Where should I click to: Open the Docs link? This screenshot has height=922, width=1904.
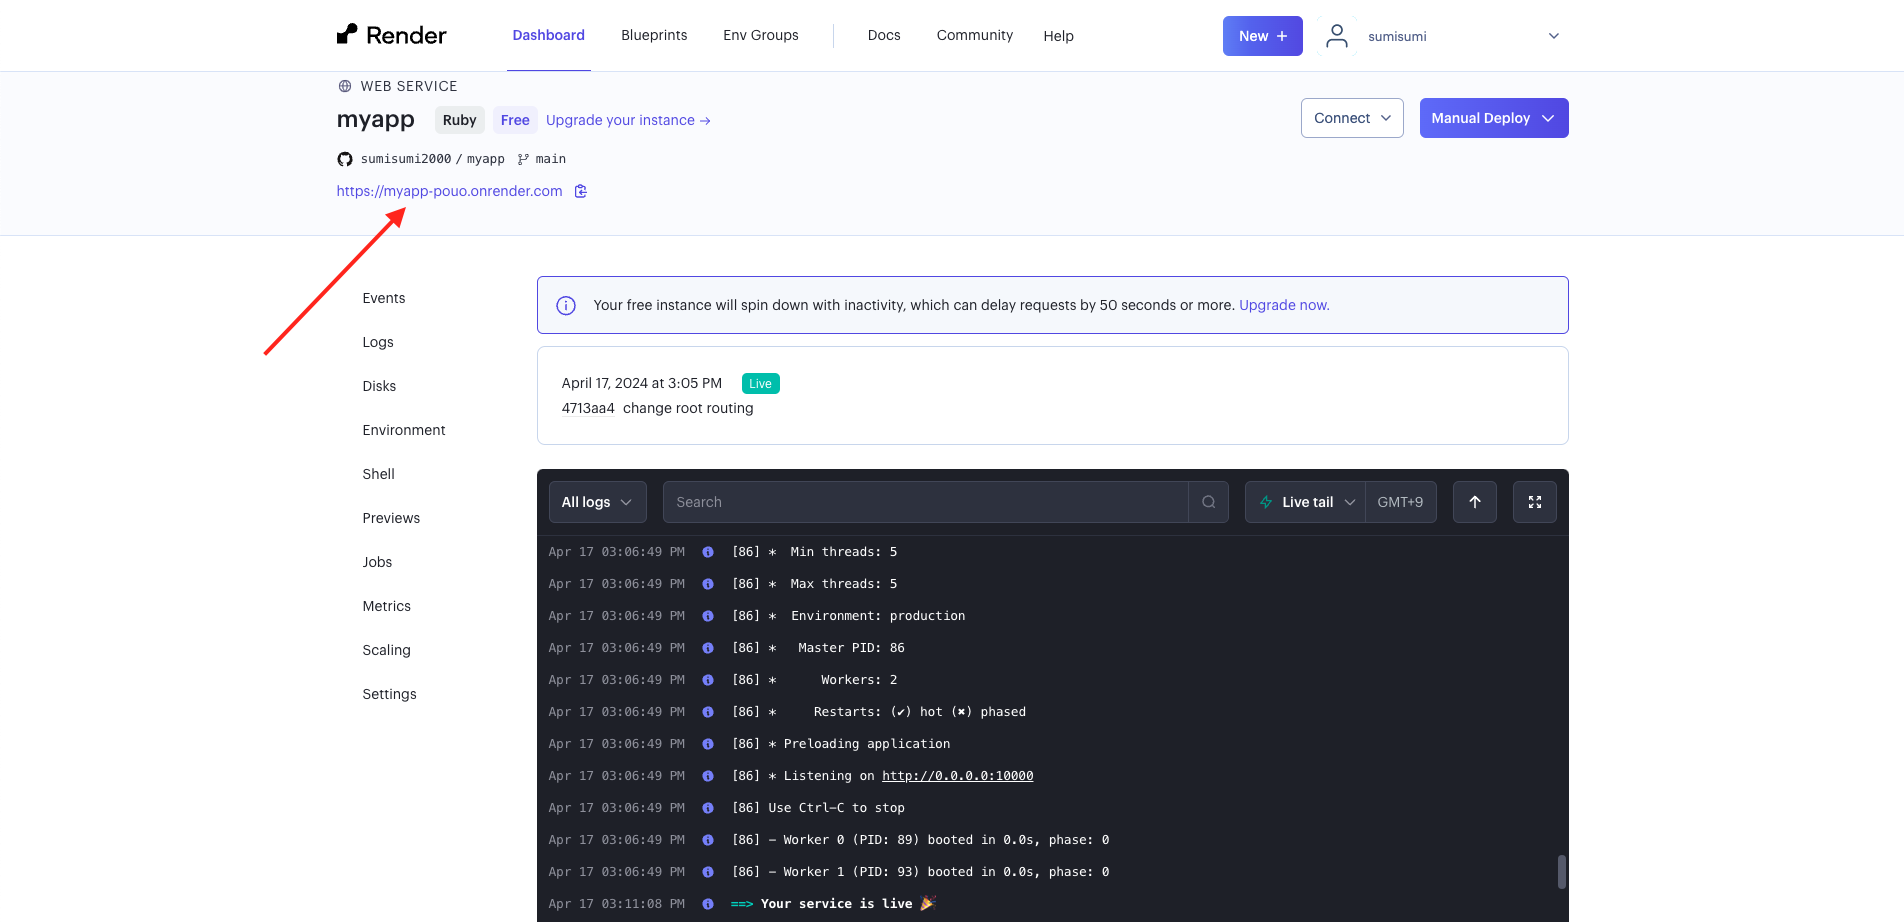click(884, 35)
